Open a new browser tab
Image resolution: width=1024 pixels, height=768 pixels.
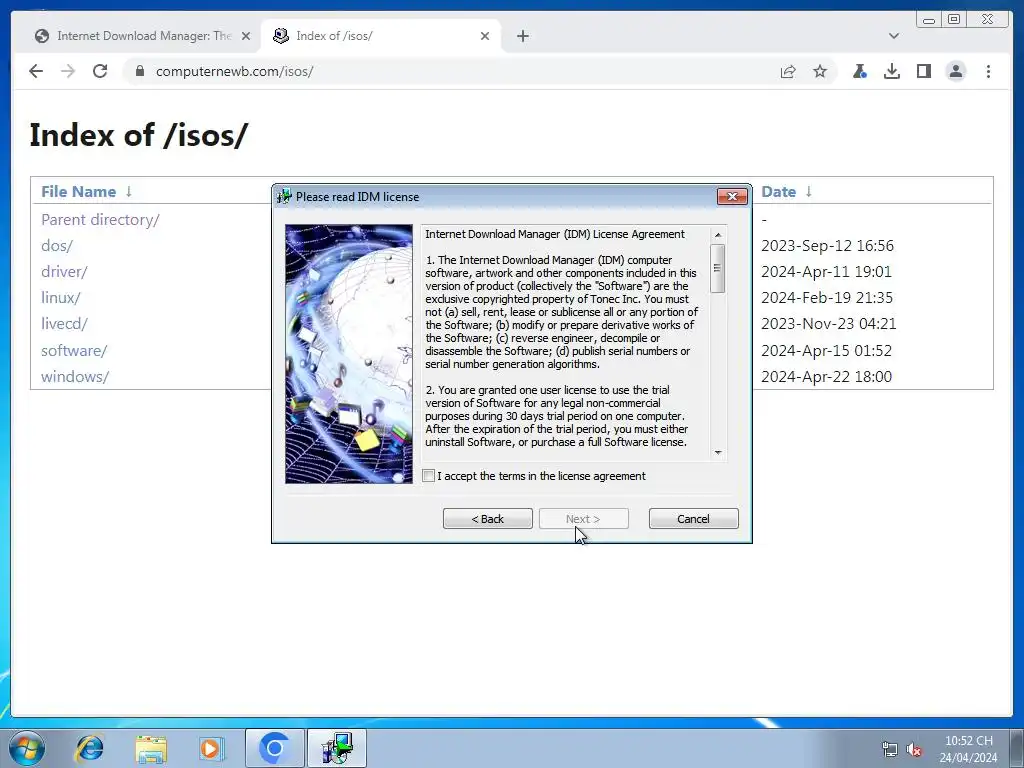(522, 36)
